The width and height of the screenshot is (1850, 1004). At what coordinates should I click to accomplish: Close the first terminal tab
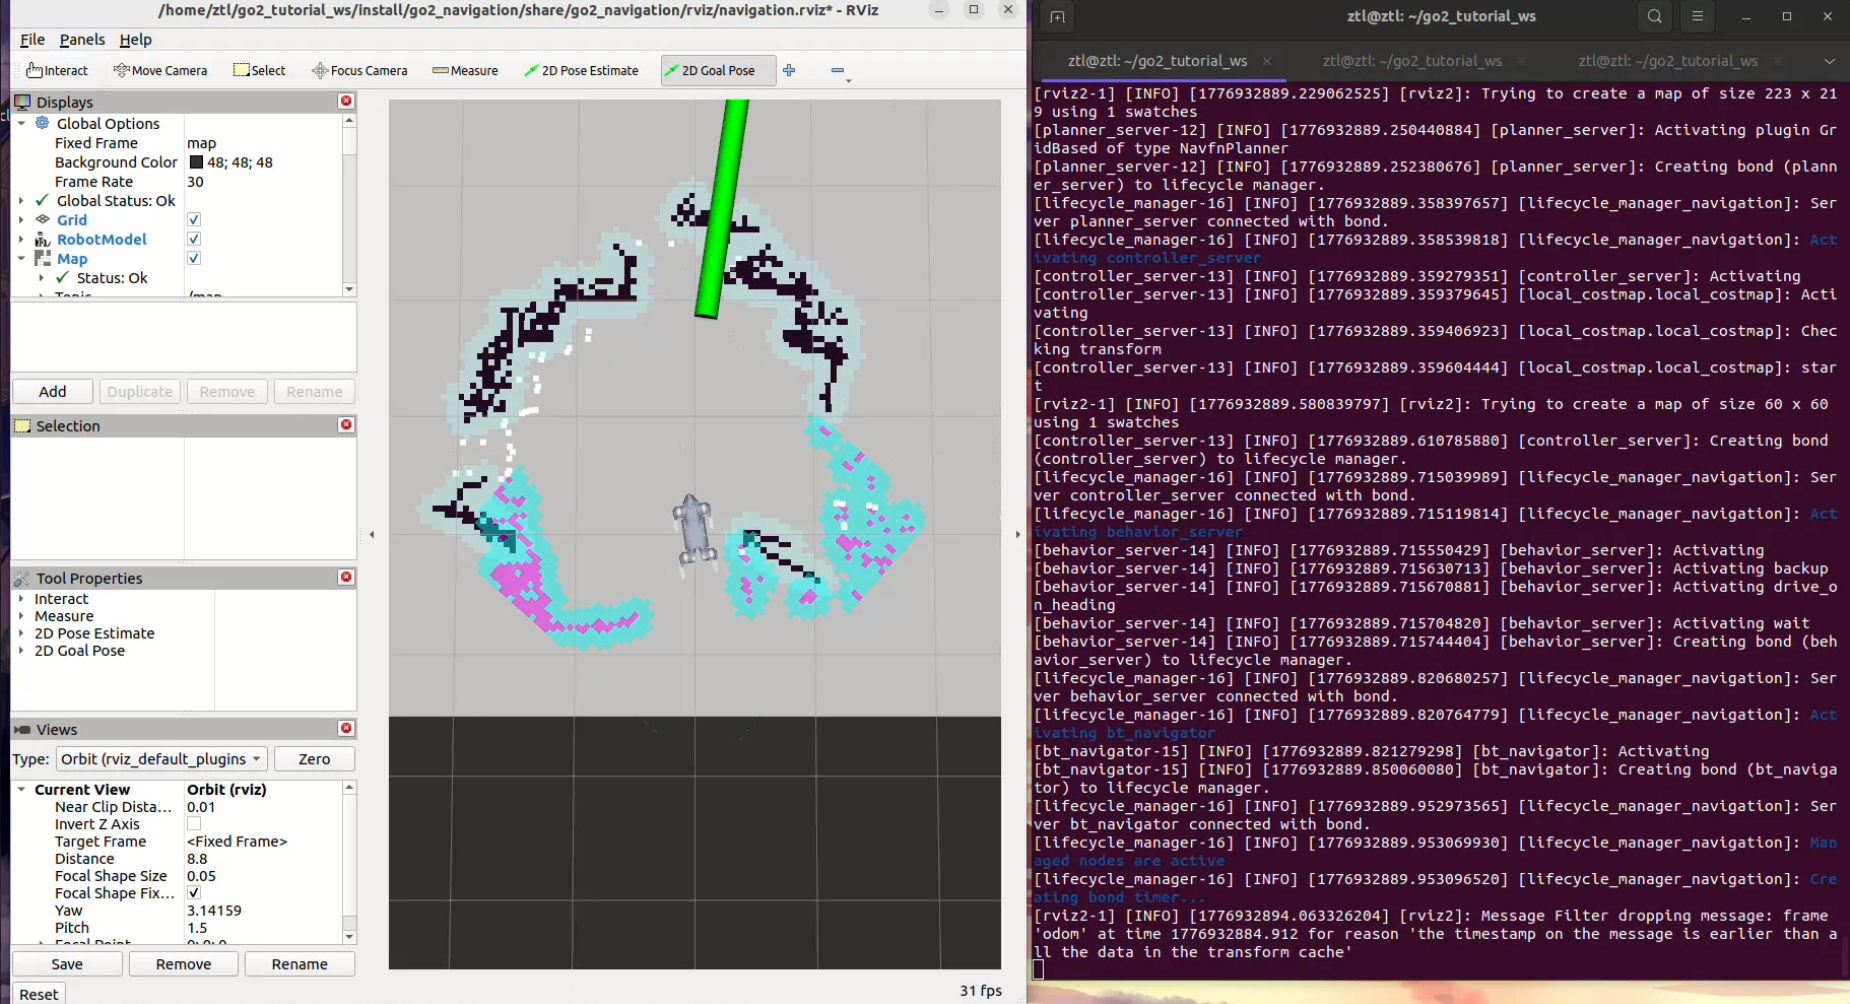coord(1267,61)
